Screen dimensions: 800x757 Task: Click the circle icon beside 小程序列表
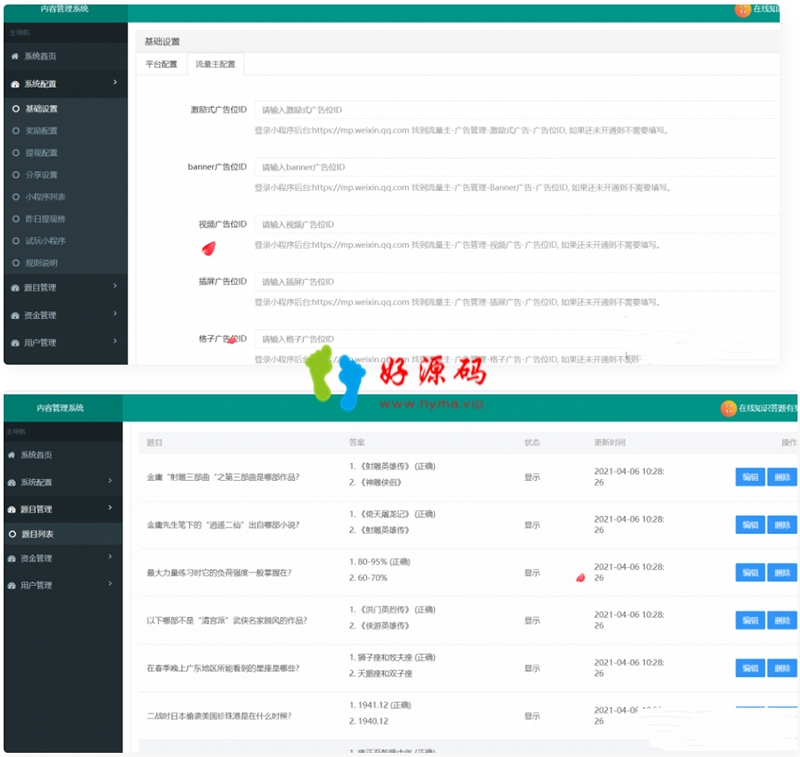(16, 196)
